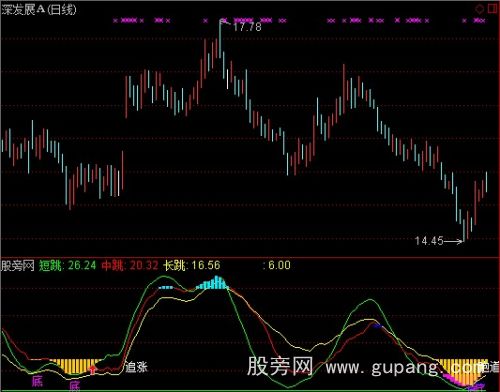Click the 14.45 low price label
Viewport: 500px width, 392px height.
point(429,241)
